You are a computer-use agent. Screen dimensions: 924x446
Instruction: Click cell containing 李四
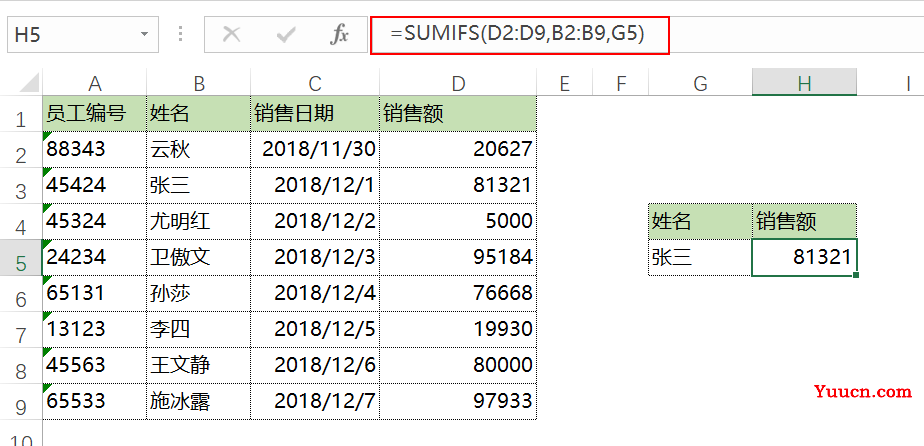(199, 329)
